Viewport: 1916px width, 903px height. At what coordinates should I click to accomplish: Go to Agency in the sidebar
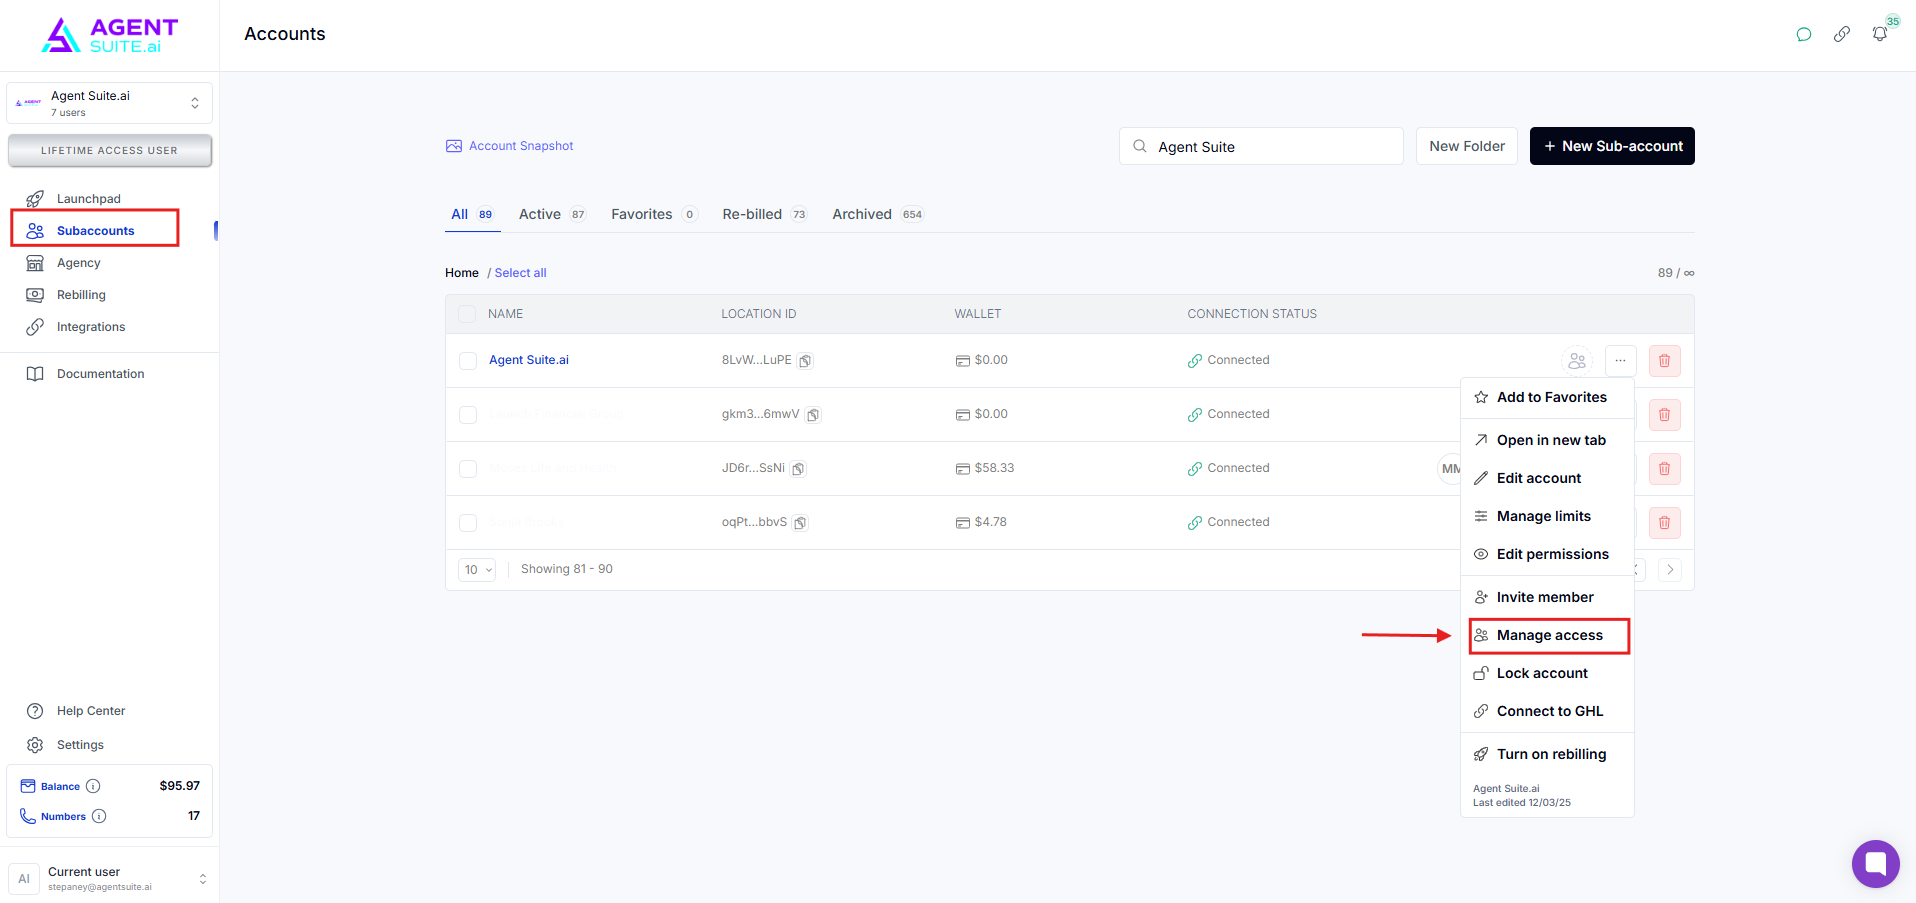[x=78, y=263]
